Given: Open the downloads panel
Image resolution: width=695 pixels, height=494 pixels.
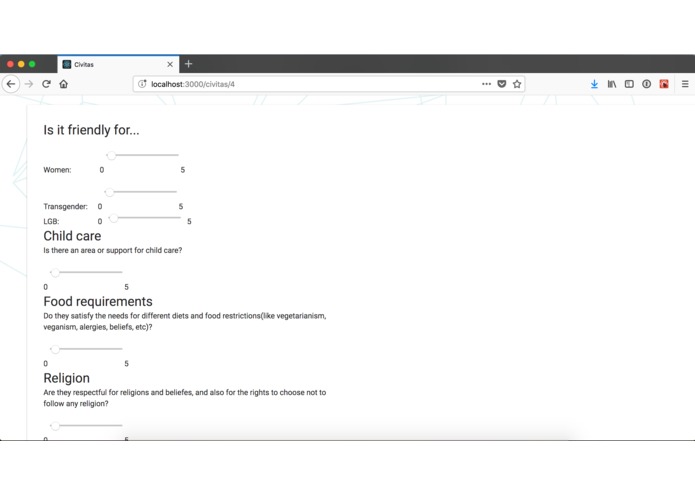Looking at the screenshot, I should (594, 84).
